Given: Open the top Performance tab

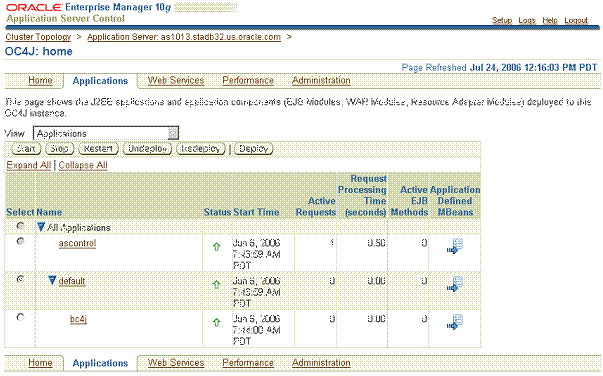Looking at the screenshot, I should [x=248, y=80].
